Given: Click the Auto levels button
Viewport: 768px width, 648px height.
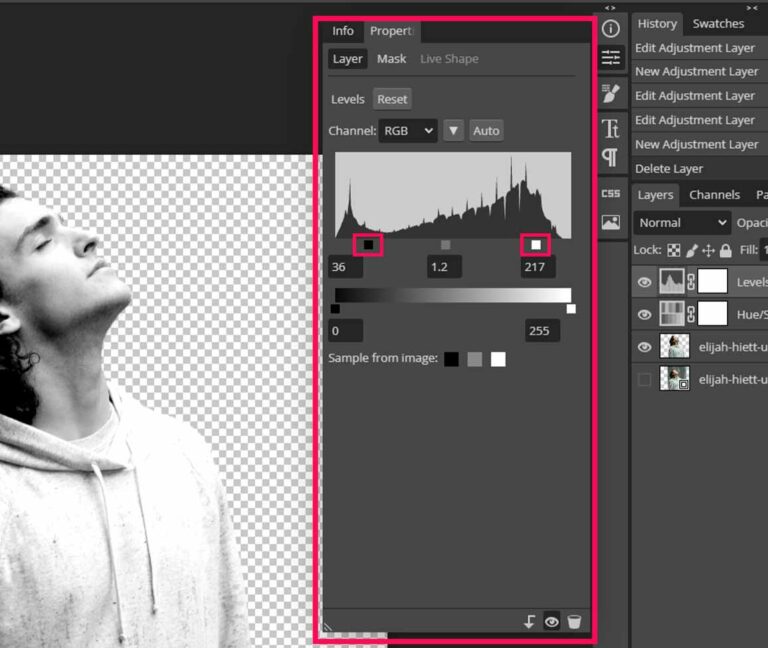Looking at the screenshot, I should [486, 131].
